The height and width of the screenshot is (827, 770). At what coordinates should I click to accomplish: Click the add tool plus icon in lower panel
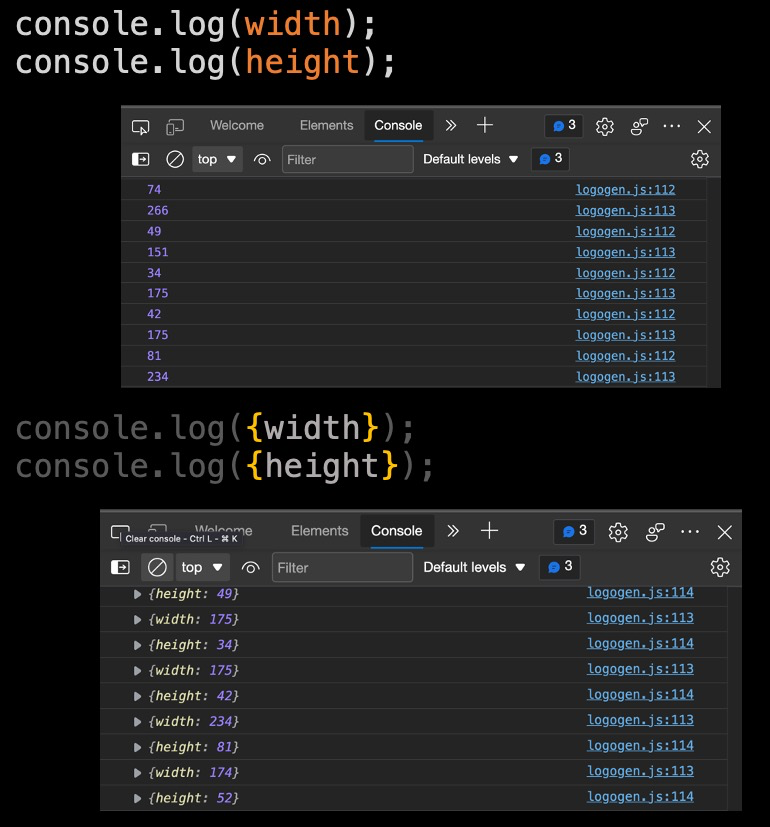tap(489, 531)
